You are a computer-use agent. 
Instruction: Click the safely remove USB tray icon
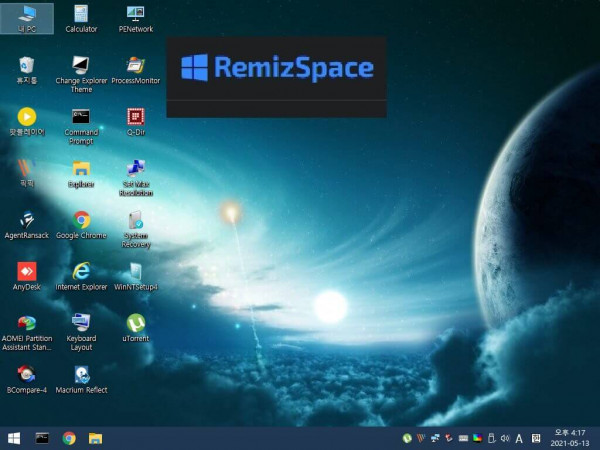(491, 438)
